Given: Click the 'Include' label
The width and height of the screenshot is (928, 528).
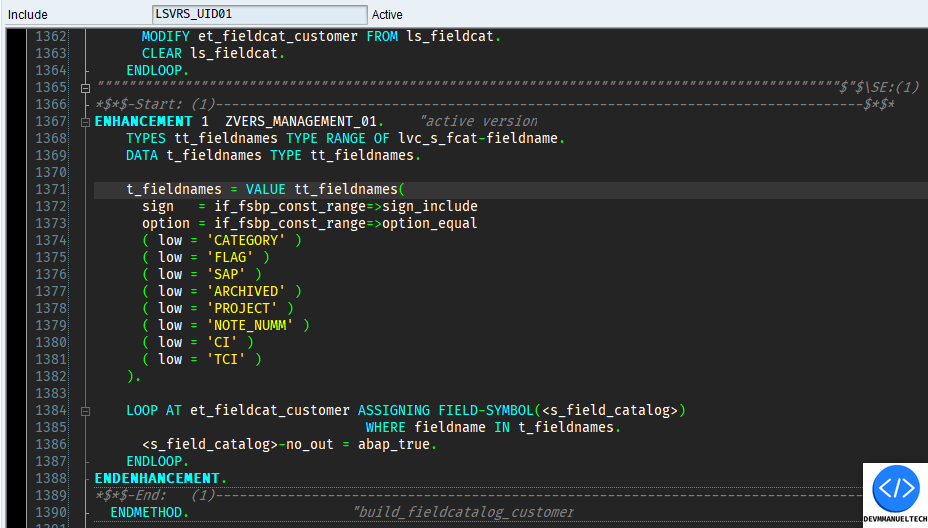Looking at the screenshot, I should (x=28, y=15).
